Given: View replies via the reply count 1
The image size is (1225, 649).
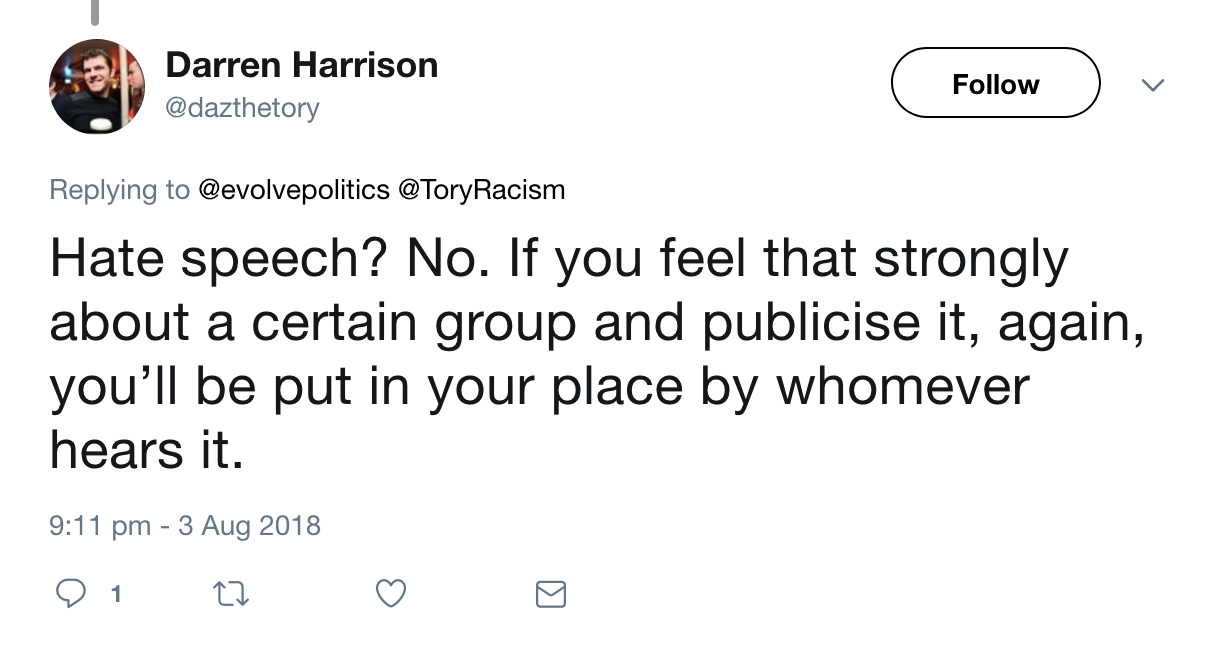Looking at the screenshot, I should pos(116,595).
